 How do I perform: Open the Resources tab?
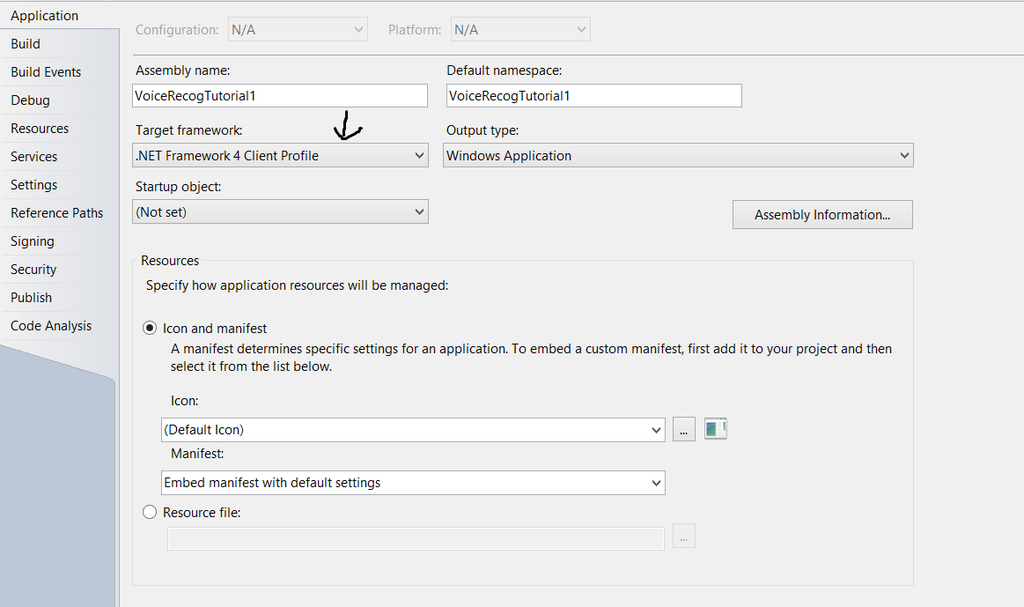(40, 128)
